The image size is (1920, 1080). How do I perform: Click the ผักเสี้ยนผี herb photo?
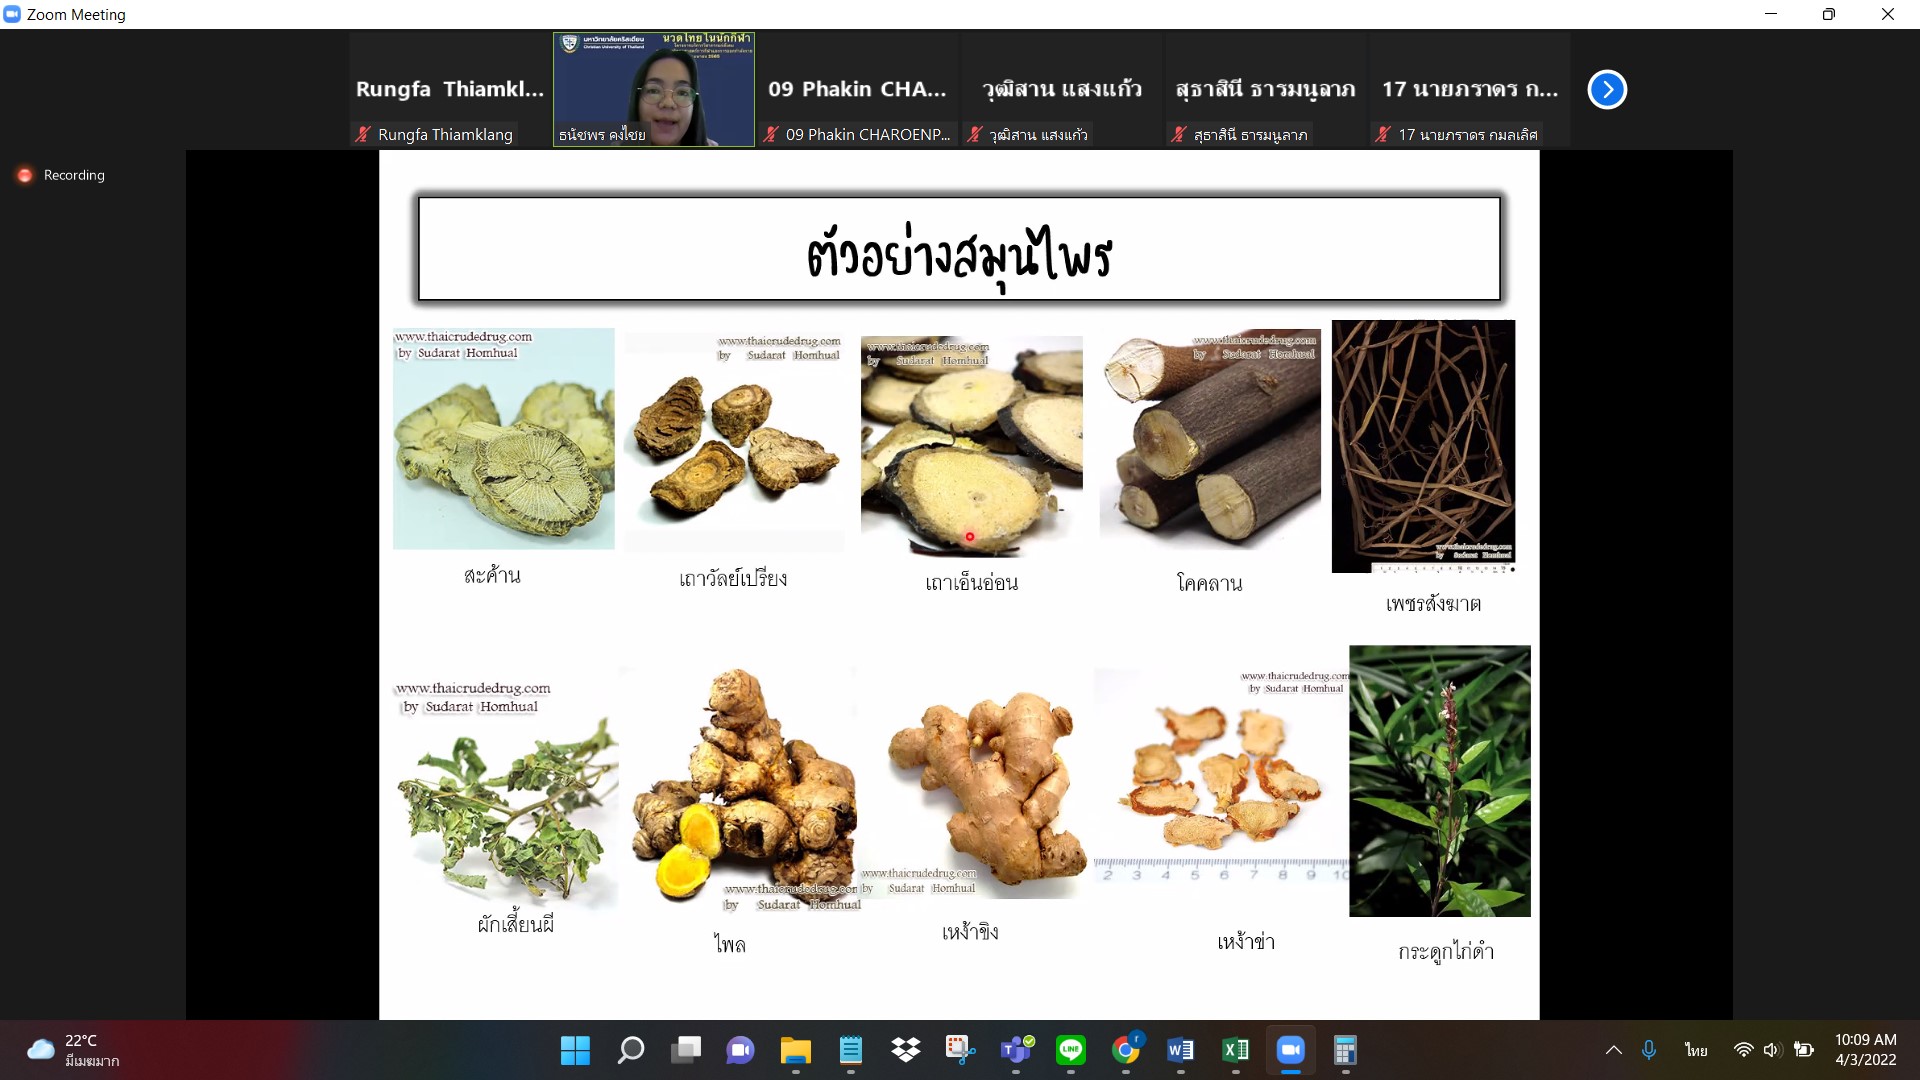pyautogui.click(x=506, y=793)
